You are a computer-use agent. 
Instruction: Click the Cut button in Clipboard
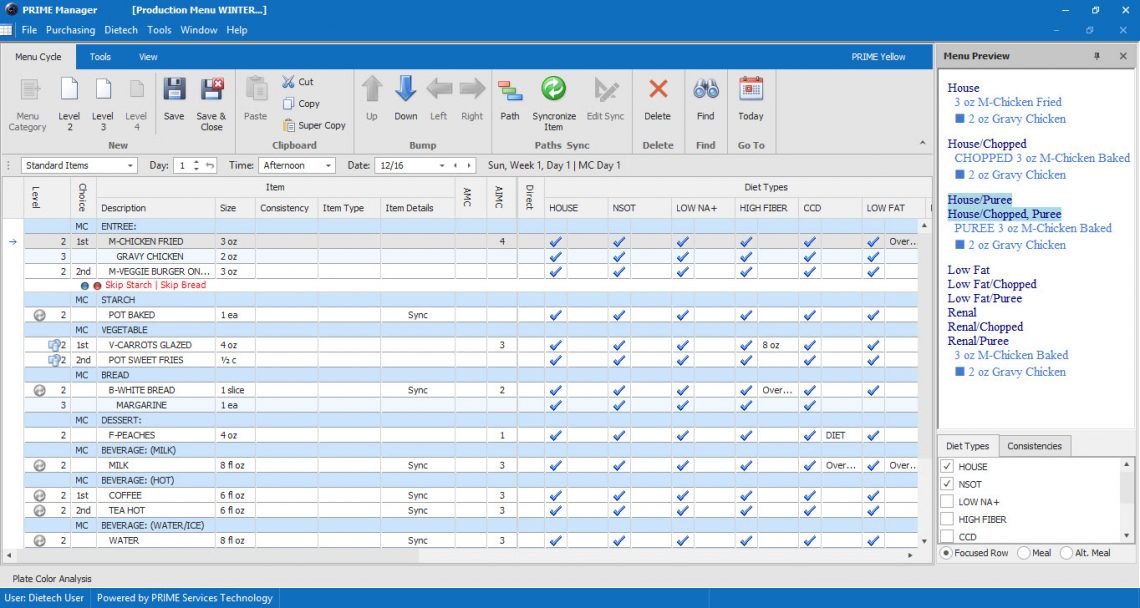[297, 82]
